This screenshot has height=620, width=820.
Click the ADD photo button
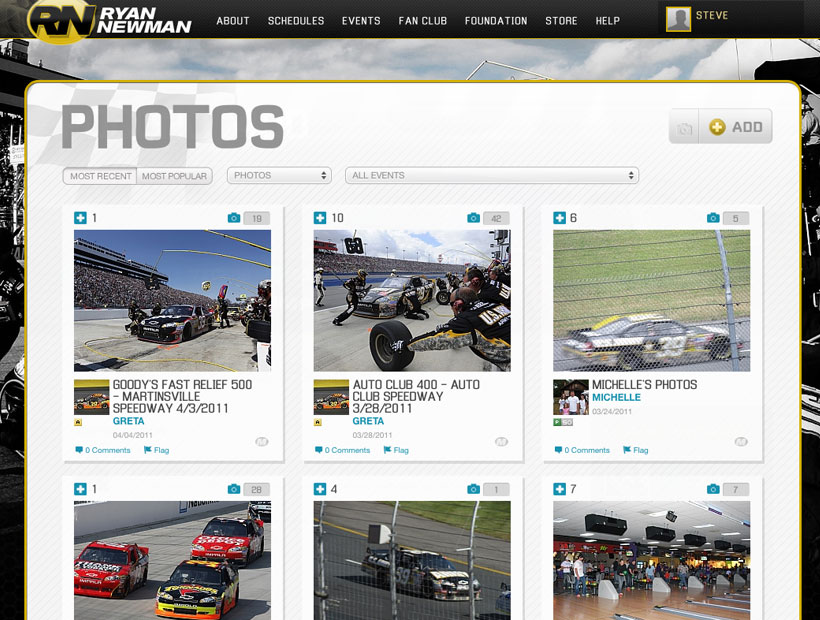pos(736,127)
